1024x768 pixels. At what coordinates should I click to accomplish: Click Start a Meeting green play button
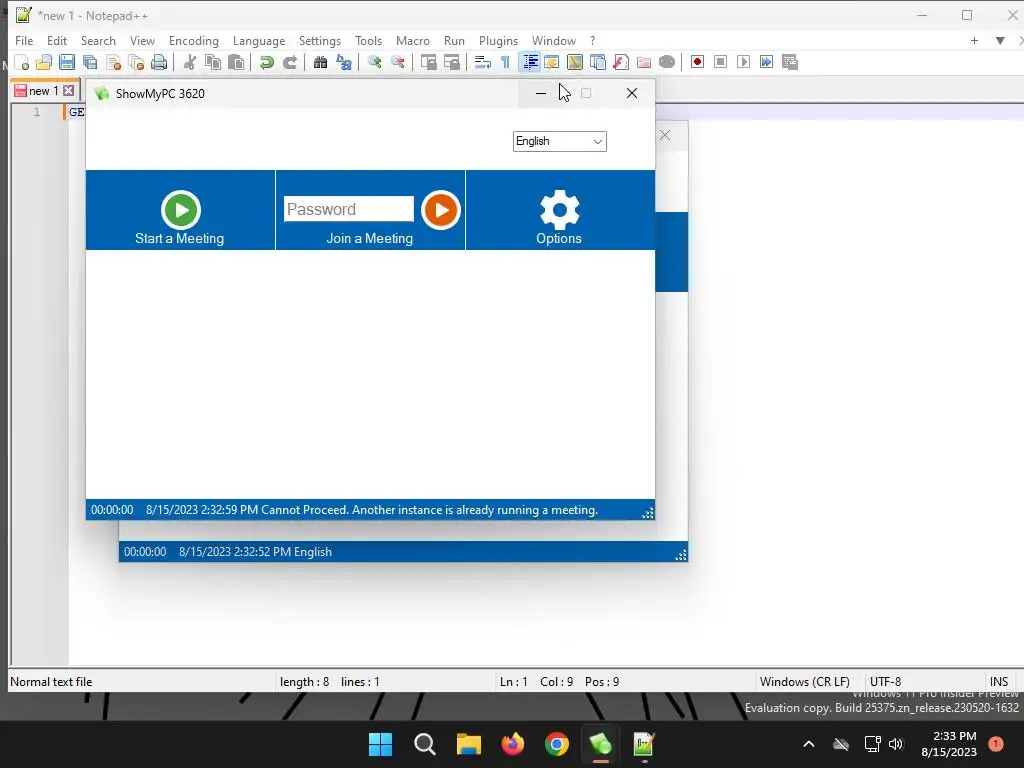click(180, 210)
